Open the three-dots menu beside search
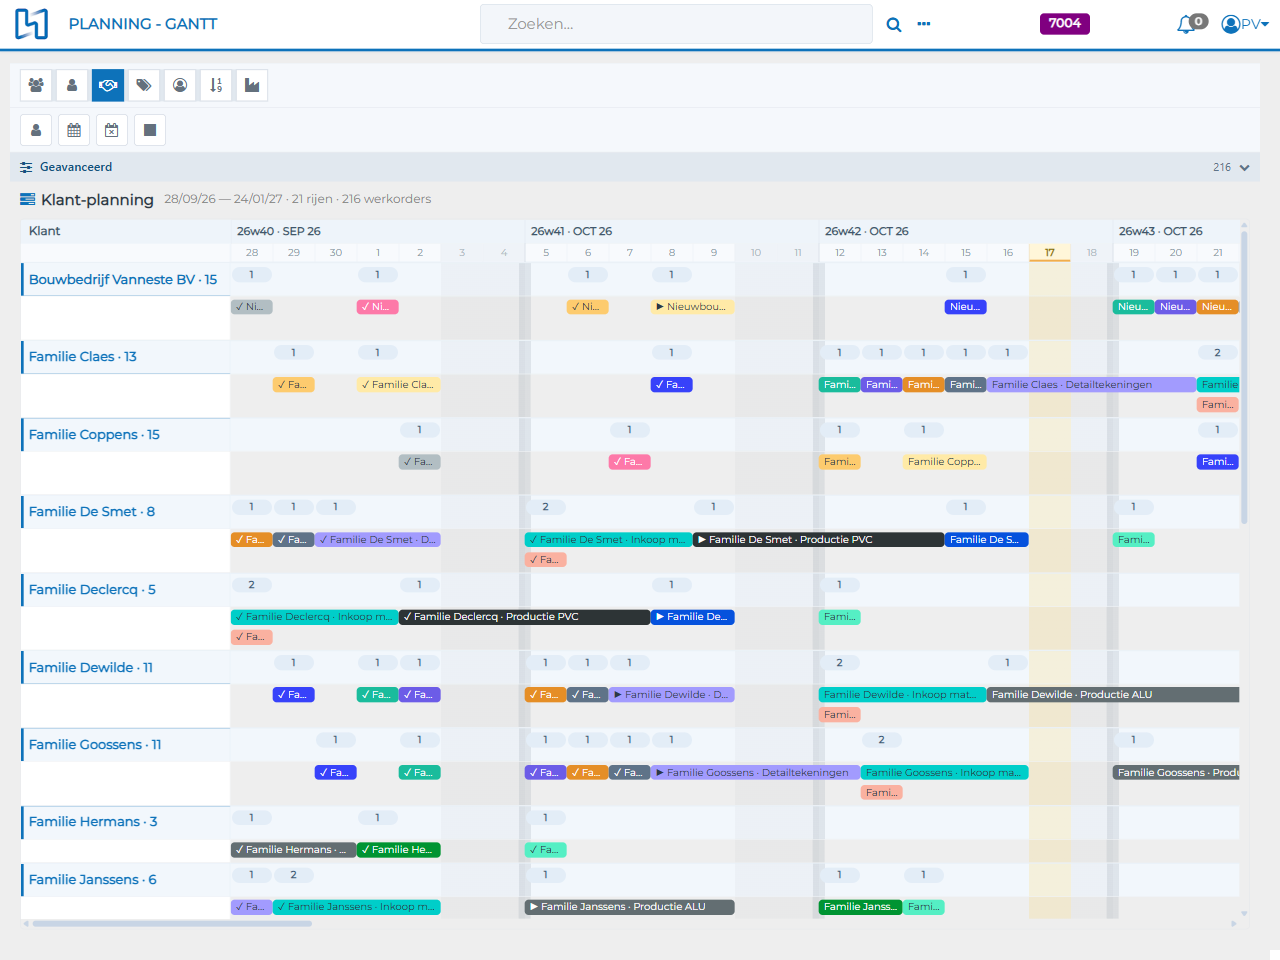 click(924, 24)
